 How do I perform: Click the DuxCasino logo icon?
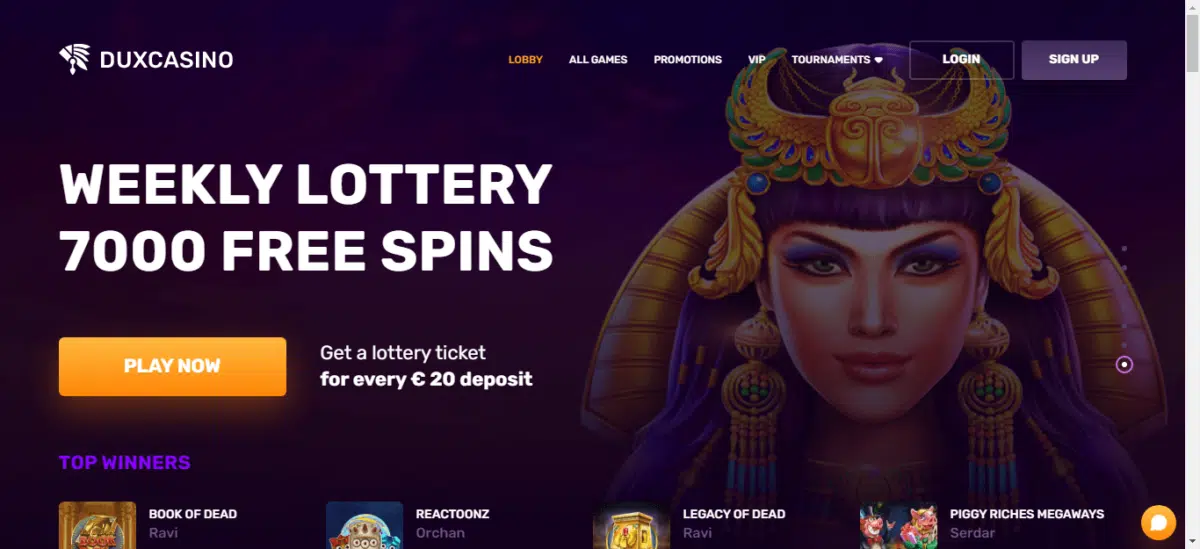[75, 60]
